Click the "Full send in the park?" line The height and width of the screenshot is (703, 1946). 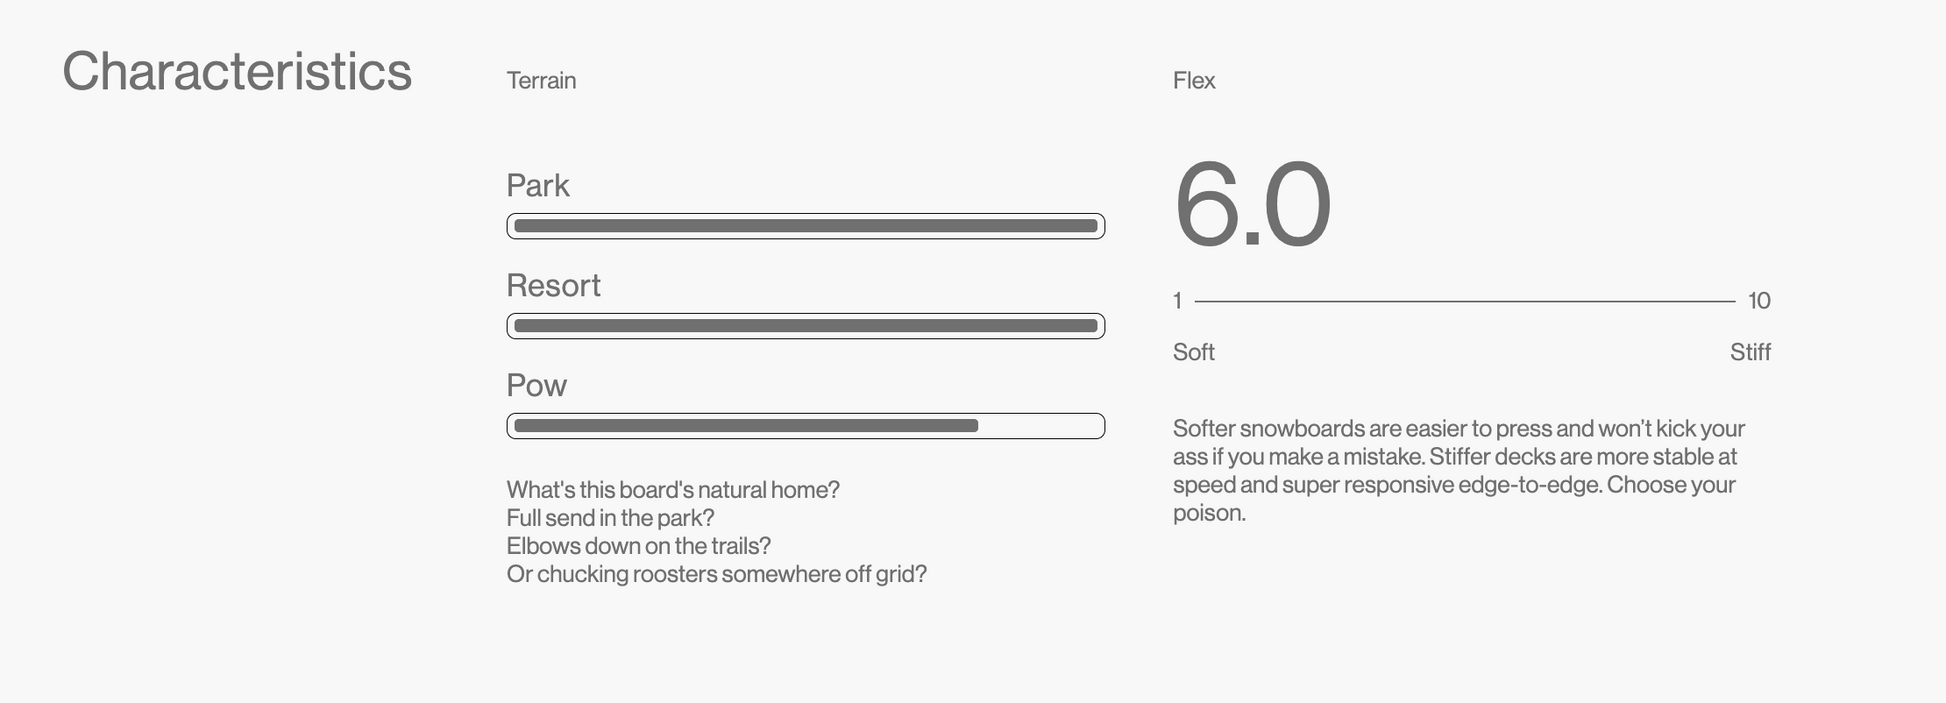pyautogui.click(x=610, y=518)
